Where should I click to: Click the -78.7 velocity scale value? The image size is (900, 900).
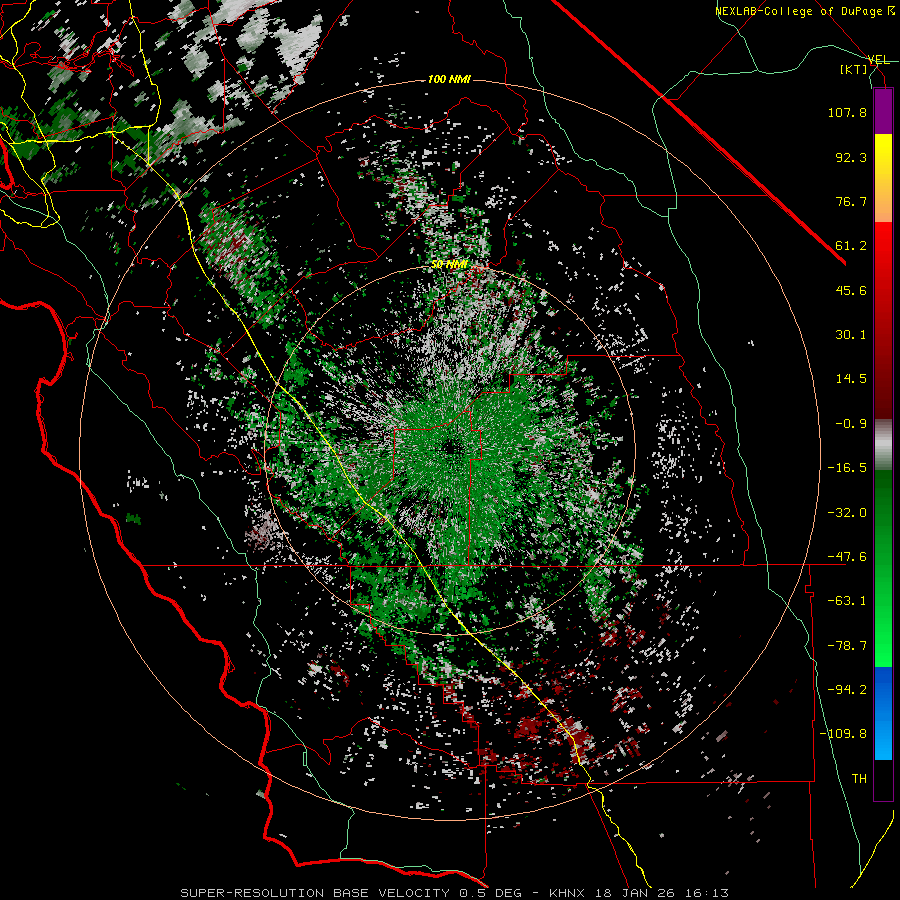pos(847,646)
